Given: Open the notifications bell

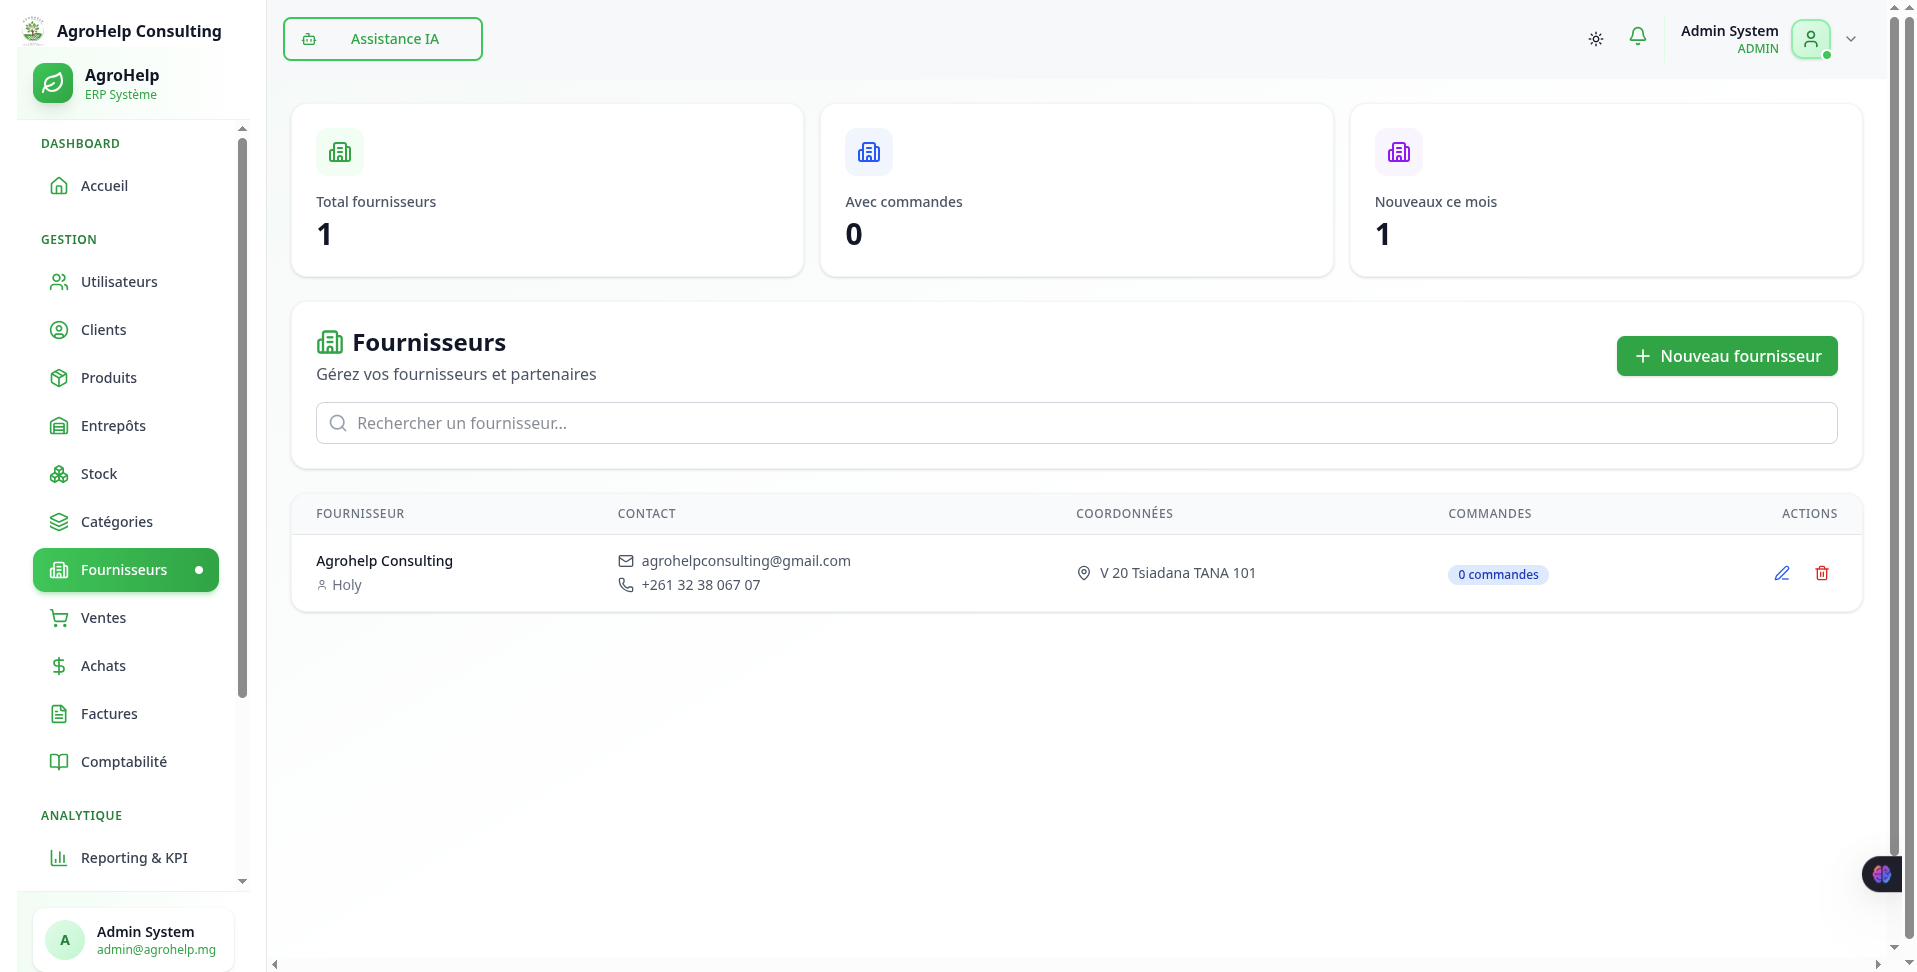Looking at the screenshot, I should tap(1637, 38).
